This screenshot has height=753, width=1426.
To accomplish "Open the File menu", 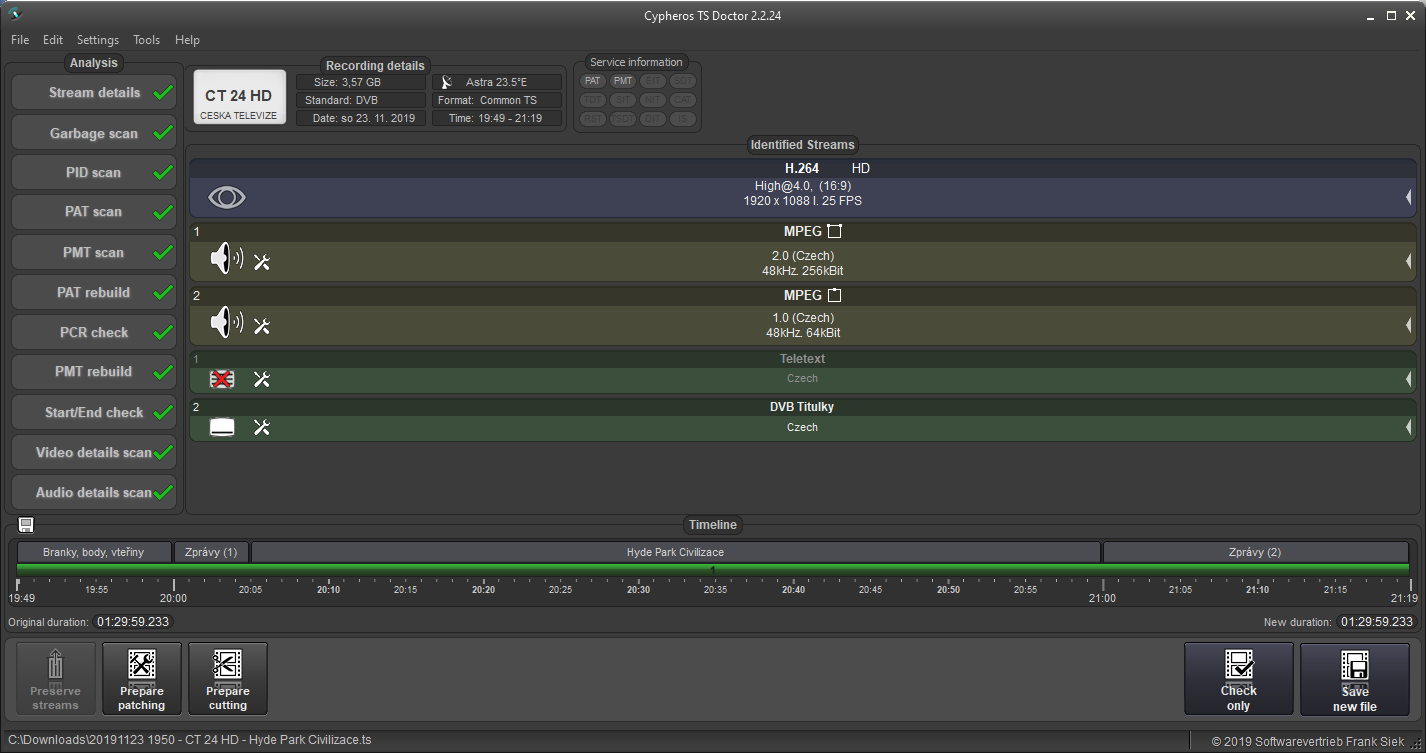I will 20,40.
